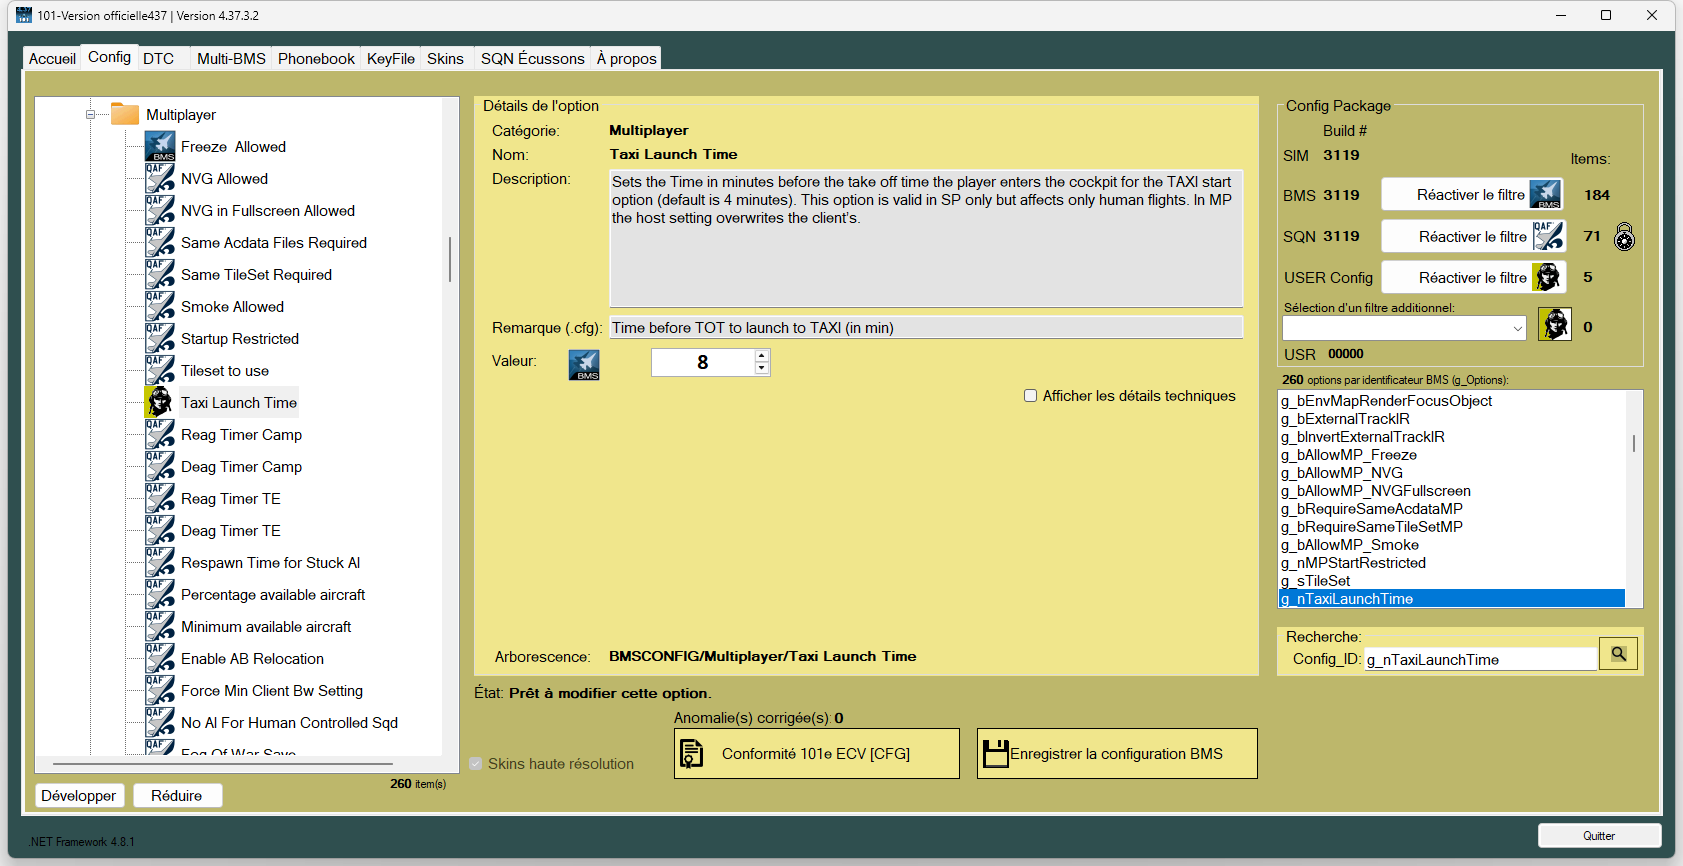Image resolution: width=1683 pixels, height=866 pixels.
Task: Toggle Skins haute résolution checkbox
Action: pos(476,764)
